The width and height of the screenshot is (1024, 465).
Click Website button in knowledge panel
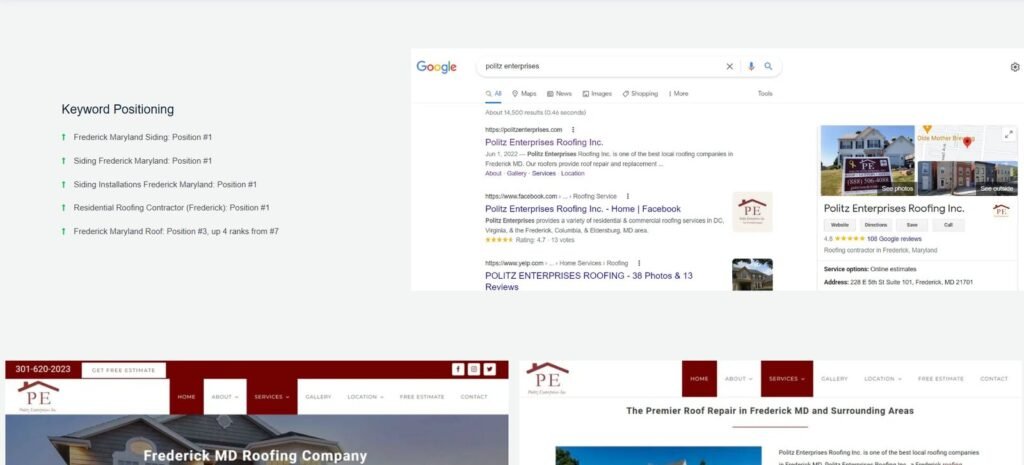pyautogui.click(x=840, y=225)
